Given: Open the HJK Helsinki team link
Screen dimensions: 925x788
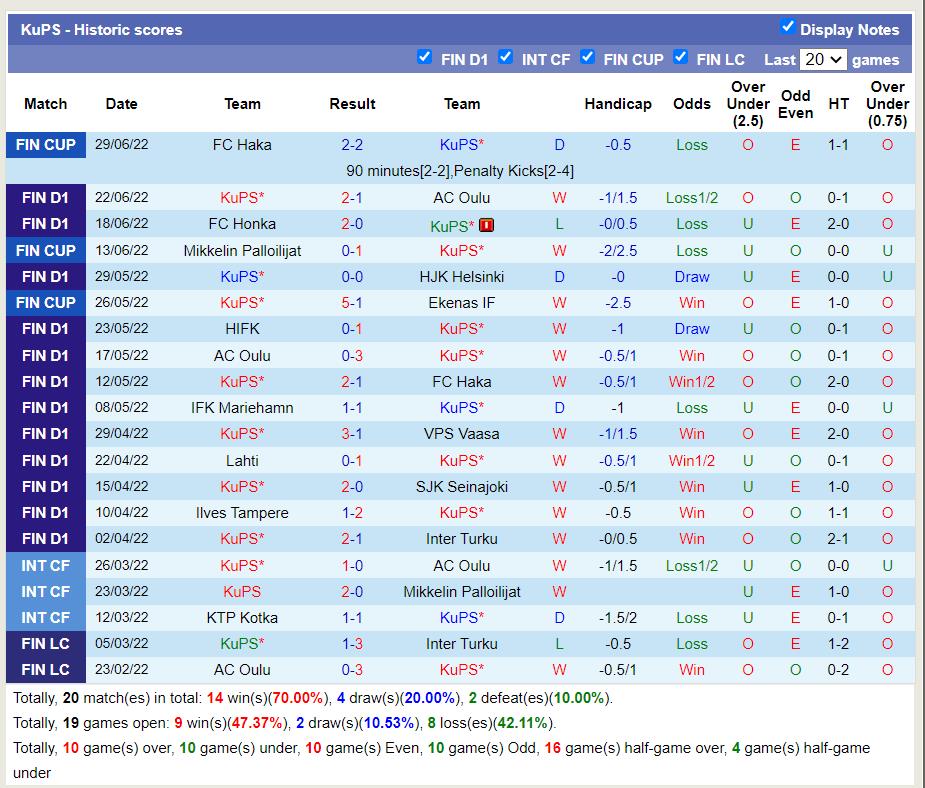Looking at the screenshot, I should [x=461, y=277].
